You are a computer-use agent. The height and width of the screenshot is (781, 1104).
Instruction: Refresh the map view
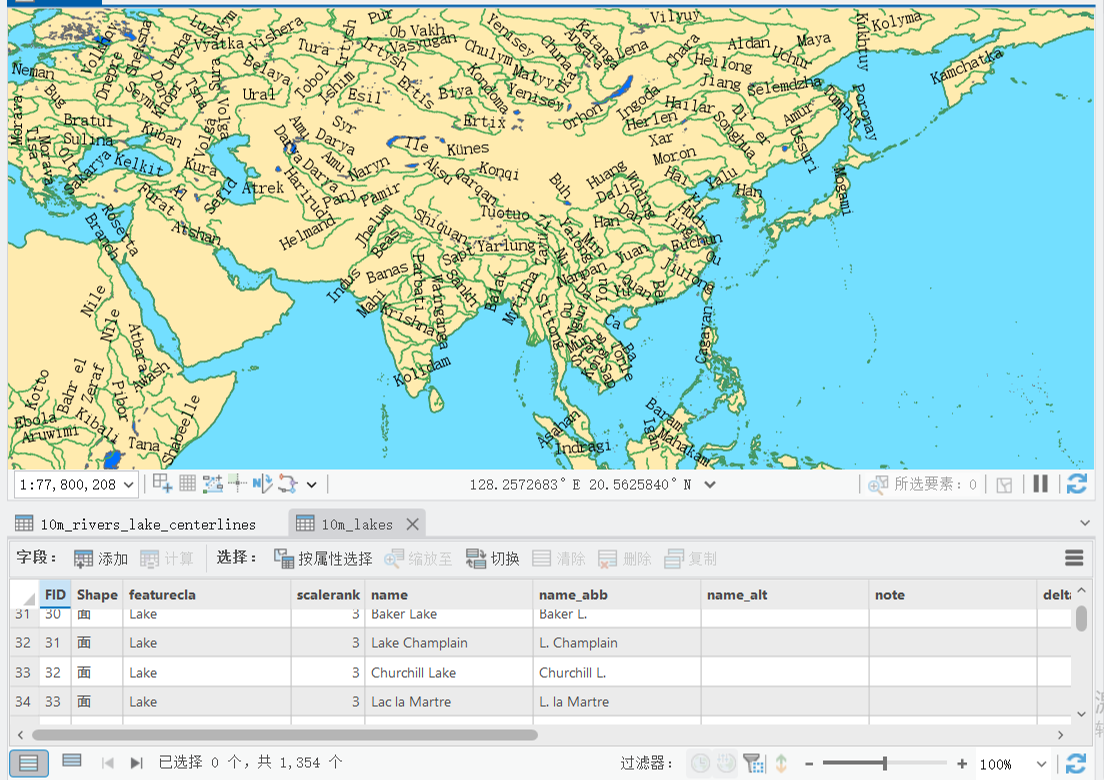pyautogui.click(x=1077, y=484)
